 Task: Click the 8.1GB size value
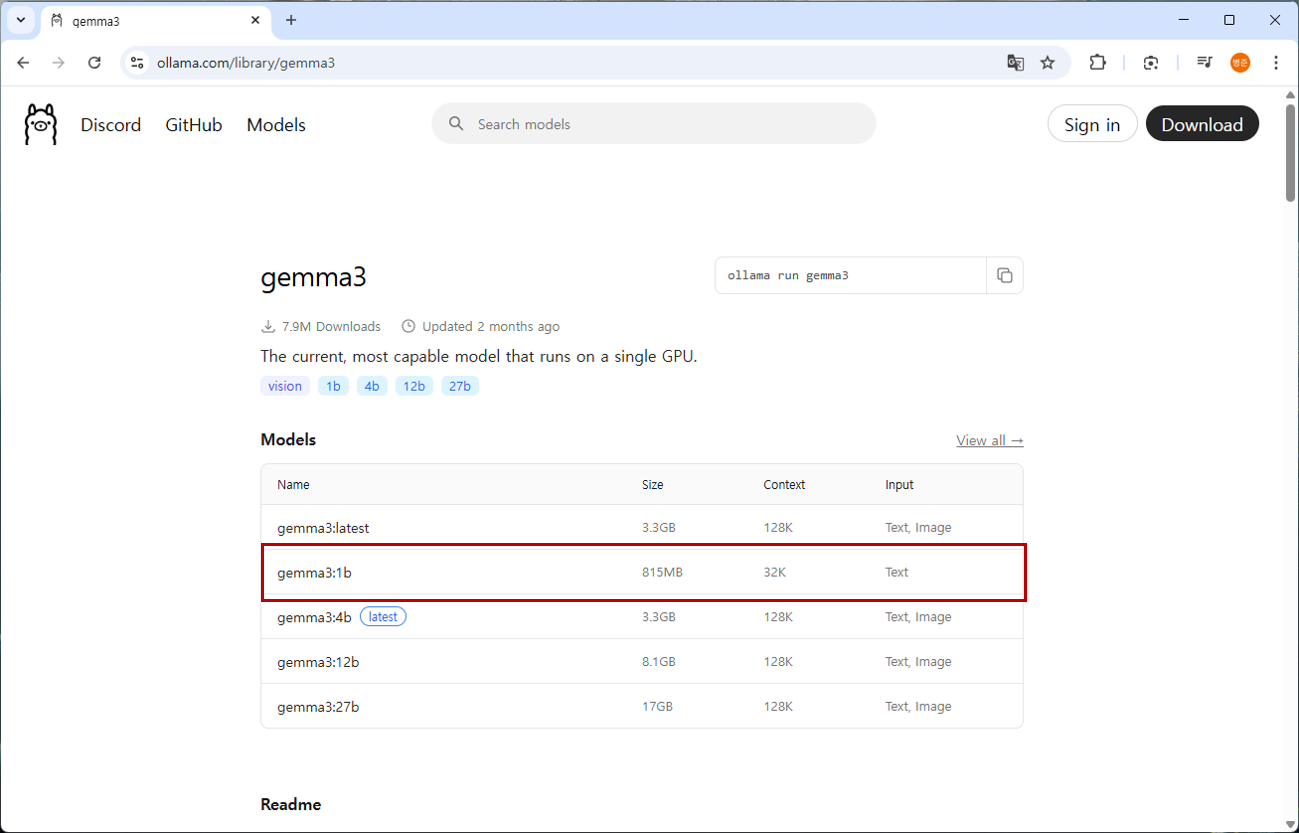tap(659, 662)
